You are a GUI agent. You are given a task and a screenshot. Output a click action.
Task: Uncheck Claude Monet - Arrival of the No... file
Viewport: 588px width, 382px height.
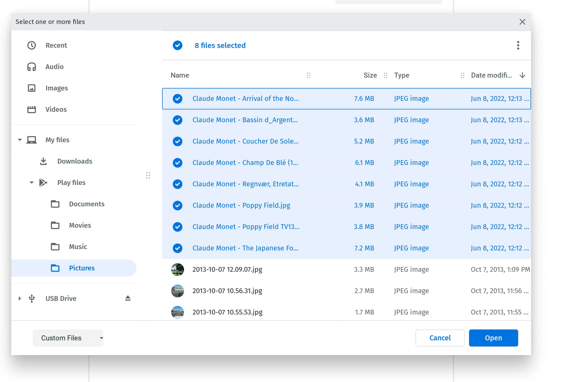point(177,99)
